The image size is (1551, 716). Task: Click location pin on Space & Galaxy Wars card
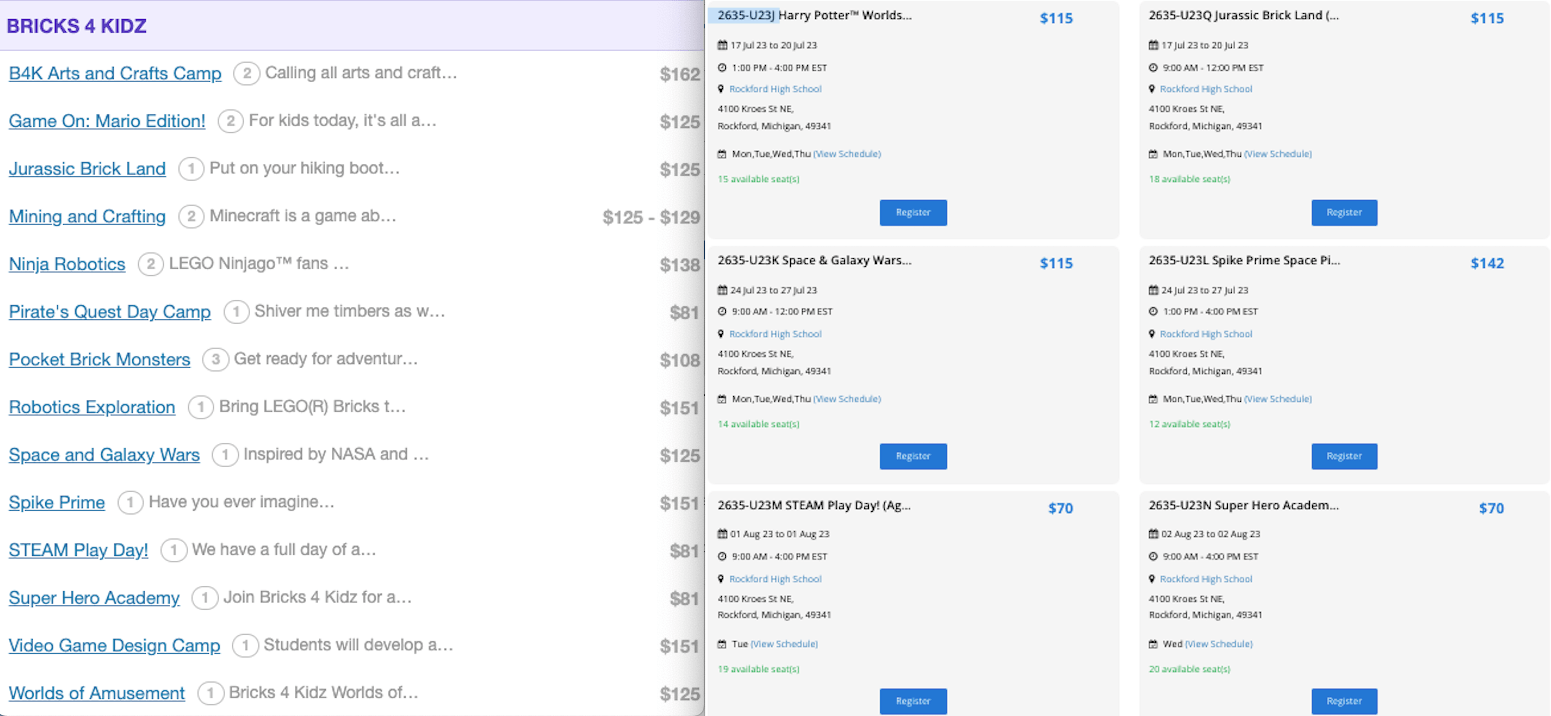coord(722,334)
